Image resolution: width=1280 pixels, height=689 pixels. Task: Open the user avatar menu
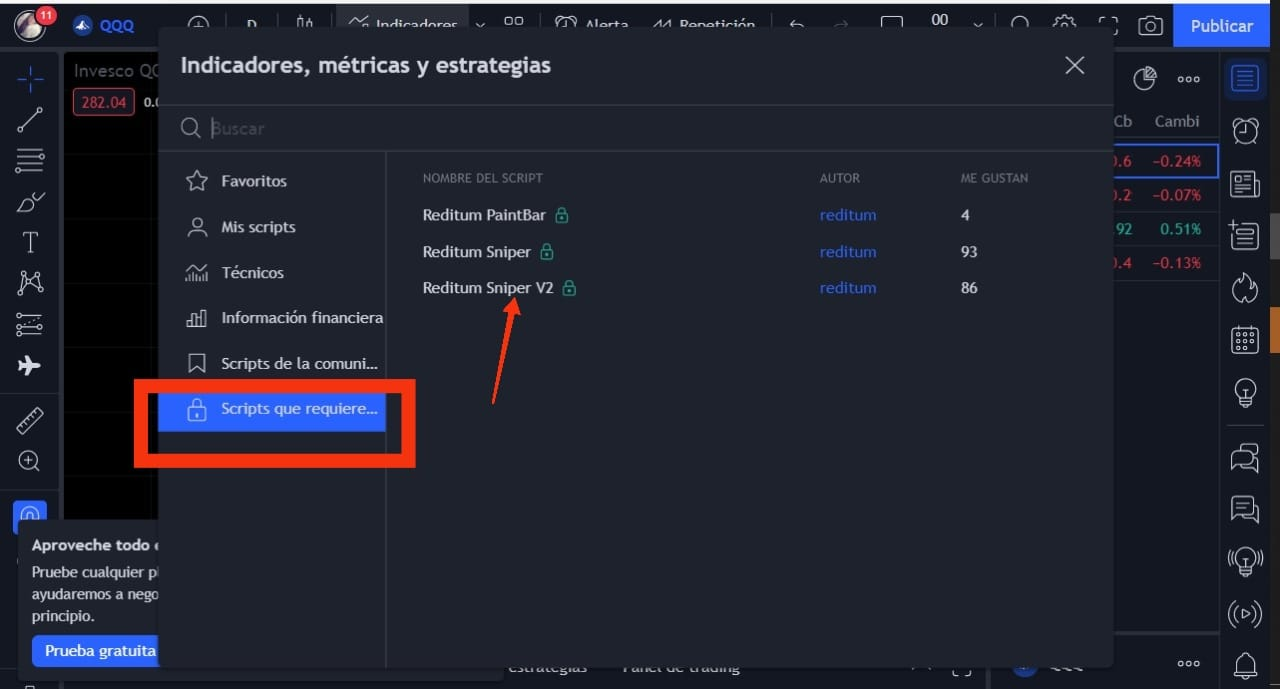coord(30,25)
